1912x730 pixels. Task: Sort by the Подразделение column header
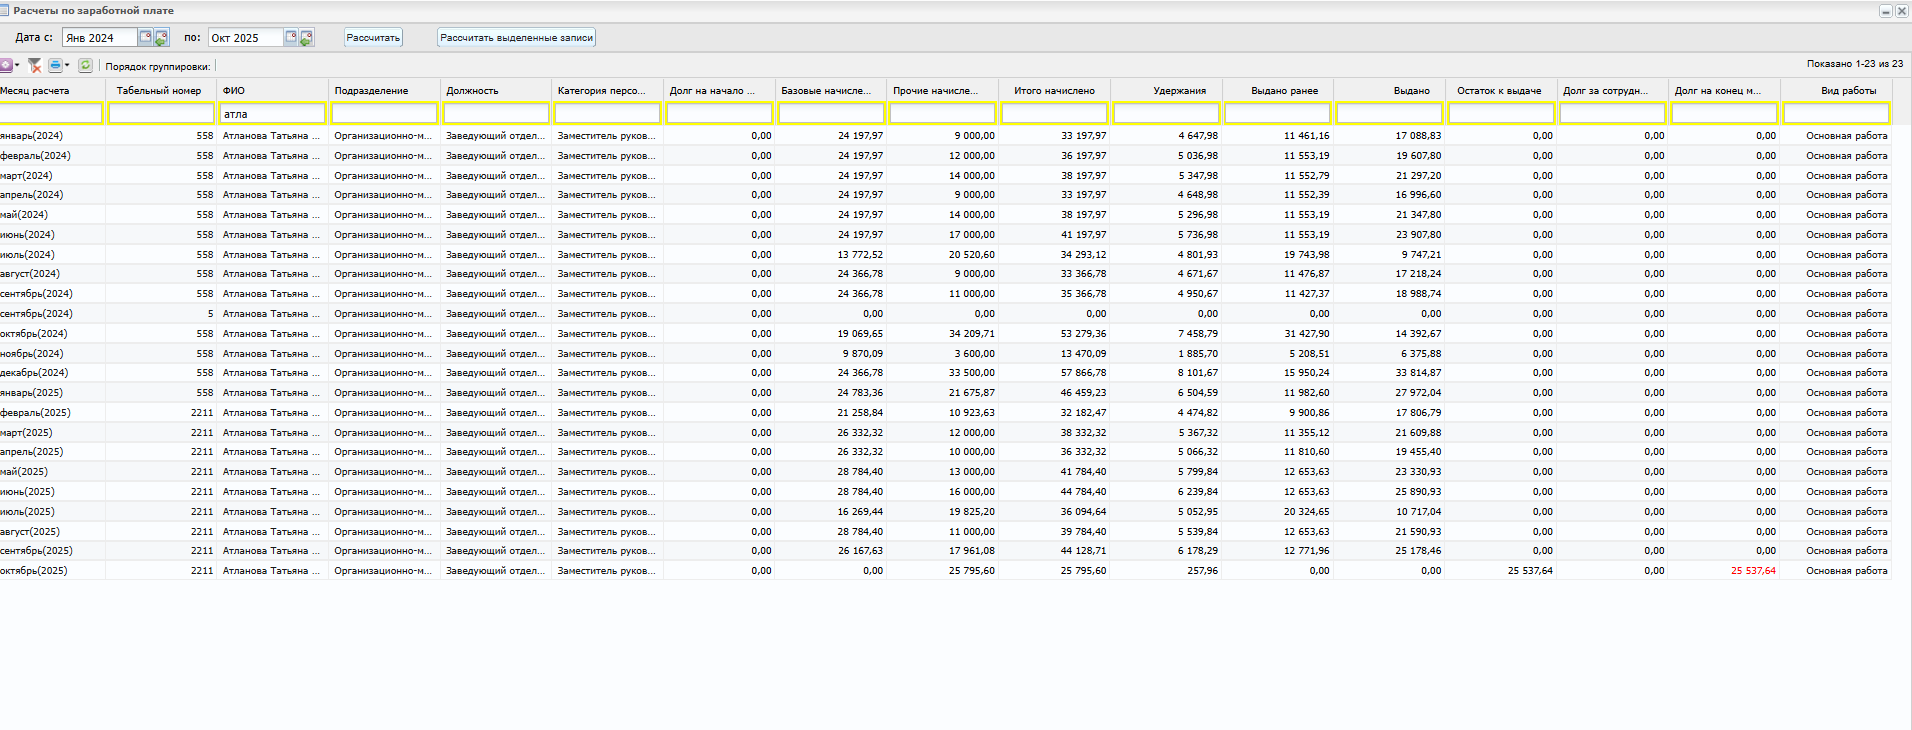point(385,91)
